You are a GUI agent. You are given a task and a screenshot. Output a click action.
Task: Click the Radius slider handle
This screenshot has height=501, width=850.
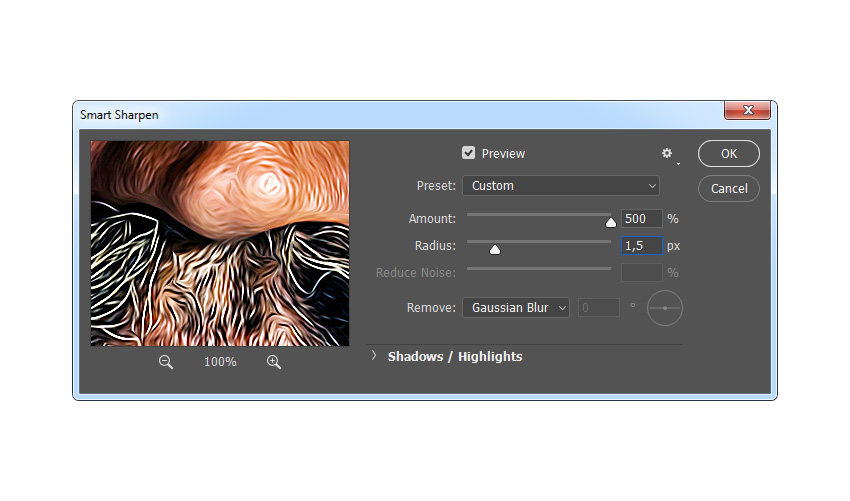(x=495, y=249)
